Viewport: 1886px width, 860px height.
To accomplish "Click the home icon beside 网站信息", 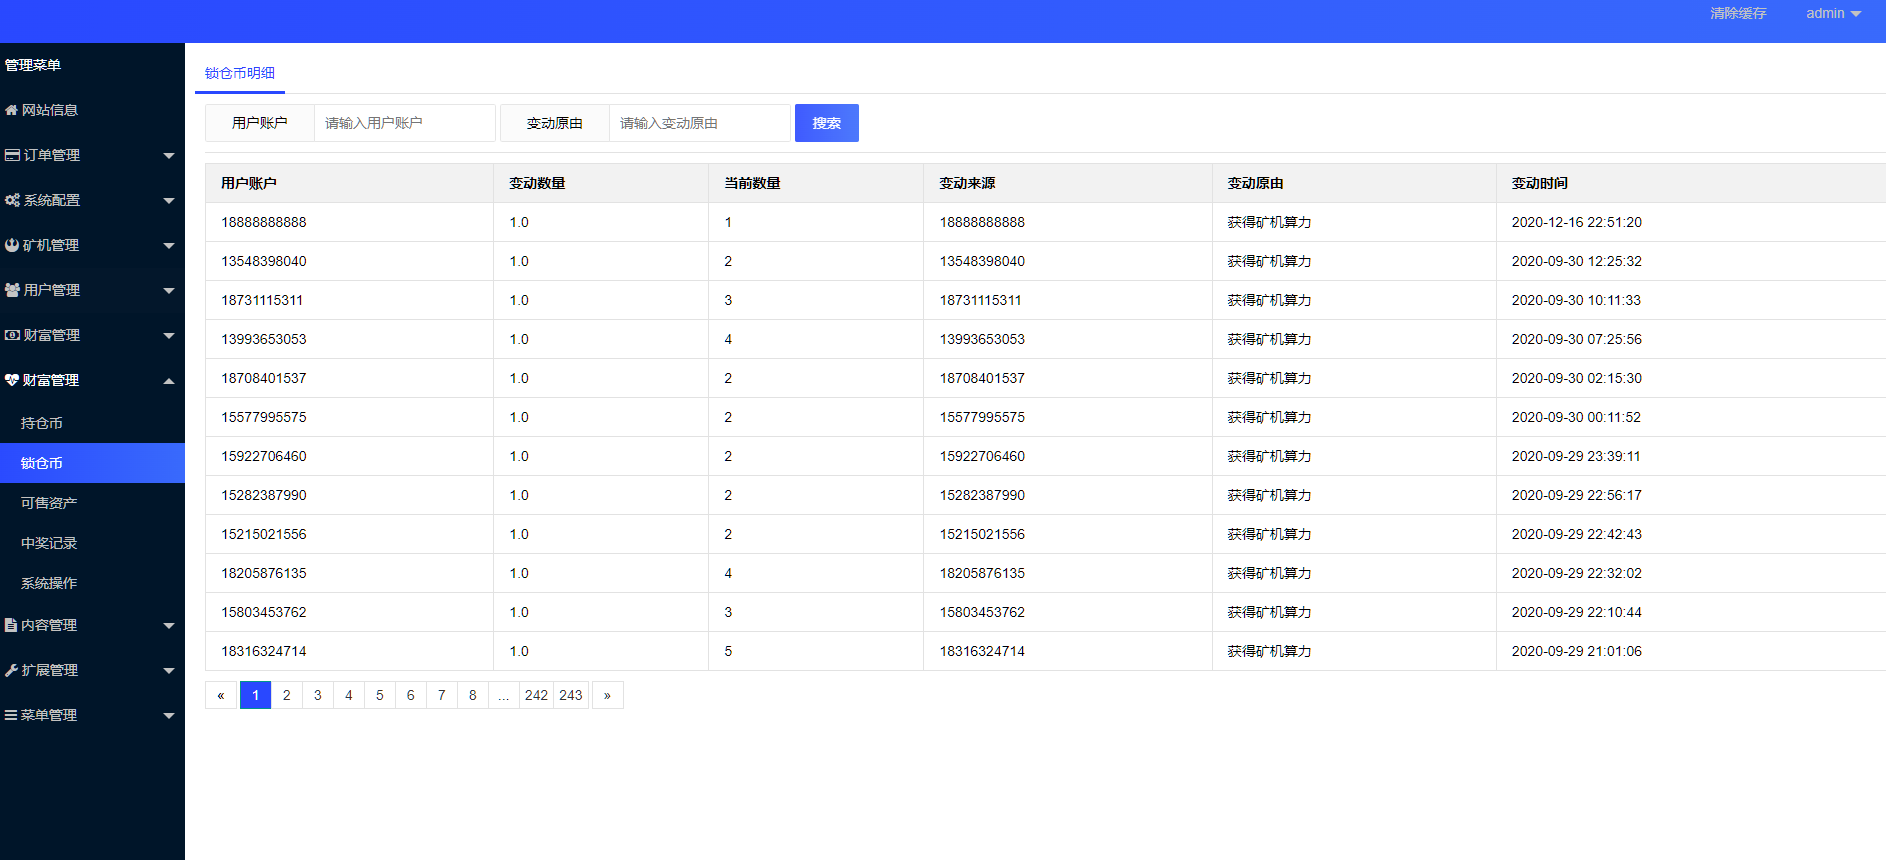I will coord(12,110).
